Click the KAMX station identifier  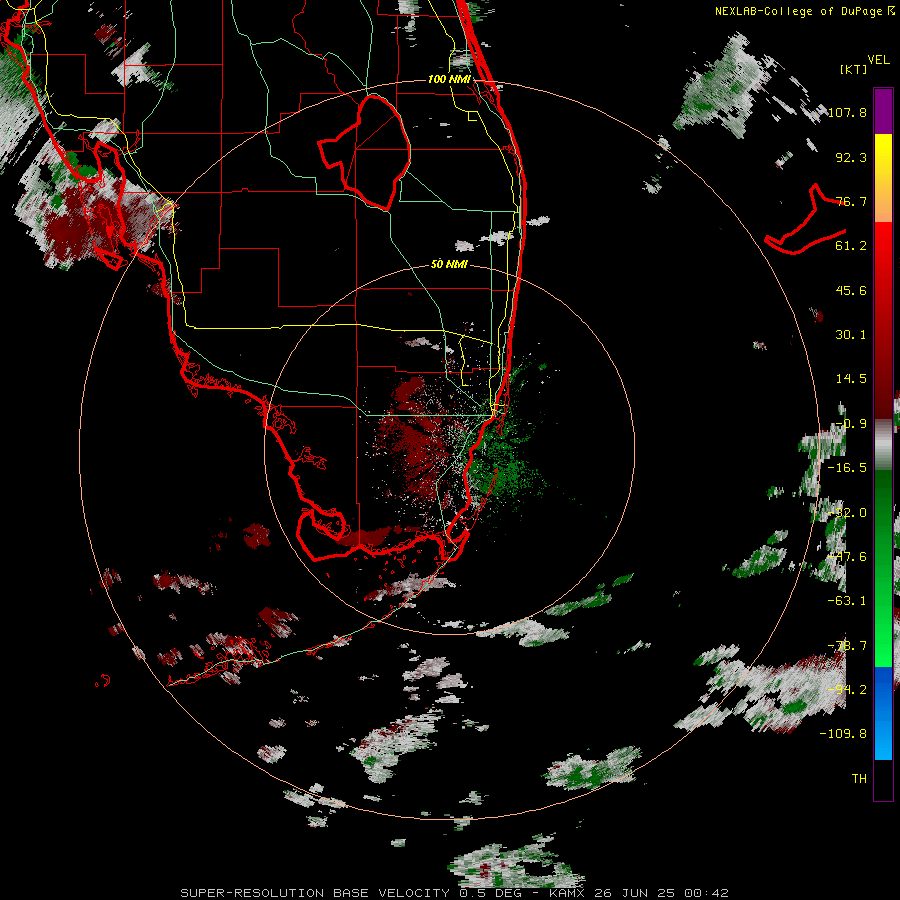tap(567, 893)
